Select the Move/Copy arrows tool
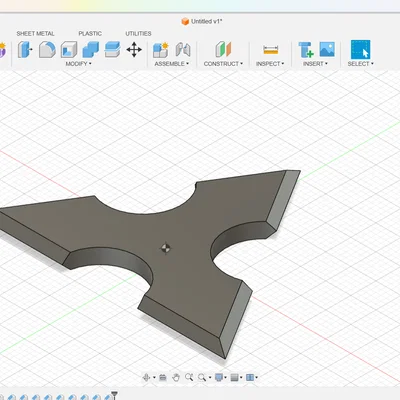The width and height of the screenshot is (400, 400). point(134,50)
